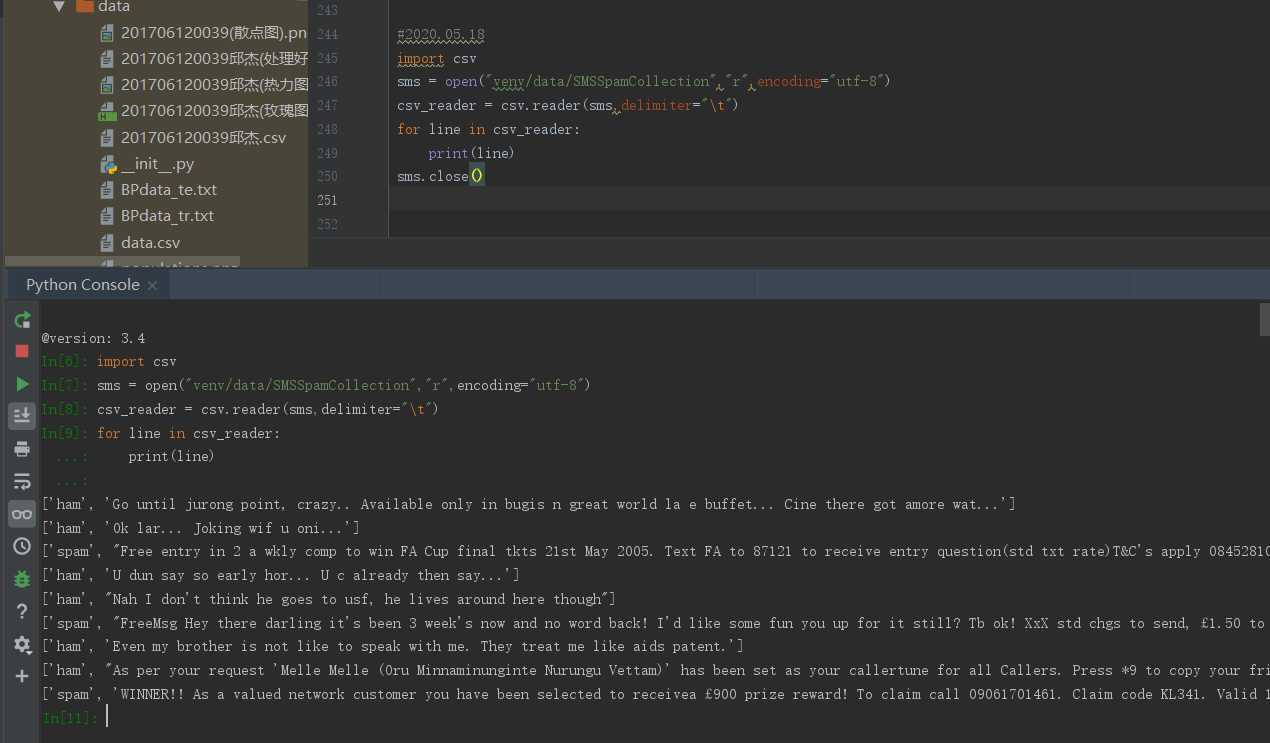Click the file icon of 邱杰(处理好
Image resolution: width=1270 pixels, height=743 pixels.
pyautogui.click(x=108, y=58)
